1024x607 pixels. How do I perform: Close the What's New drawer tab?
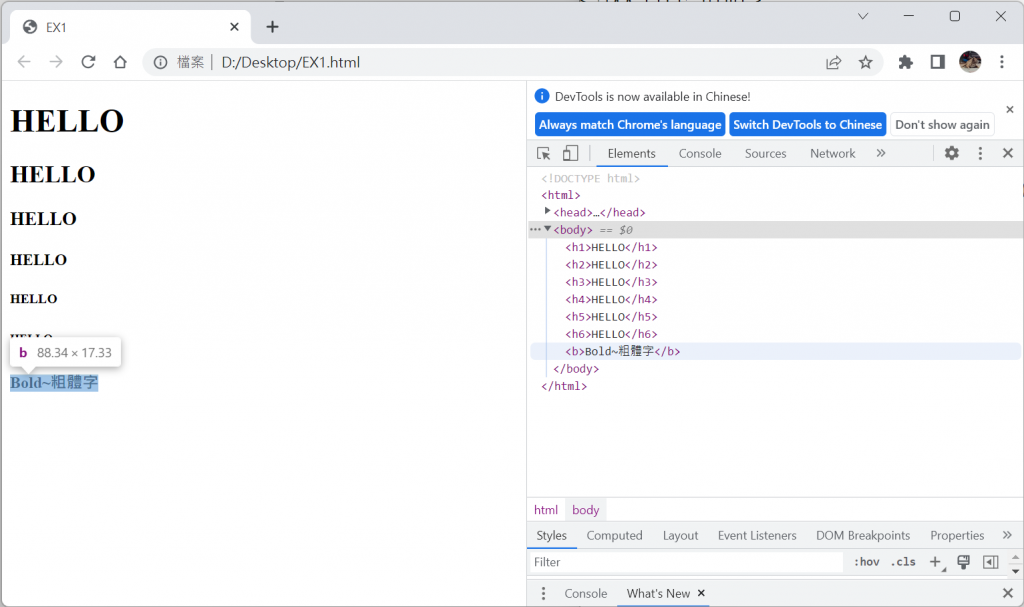tap(701, 593)
